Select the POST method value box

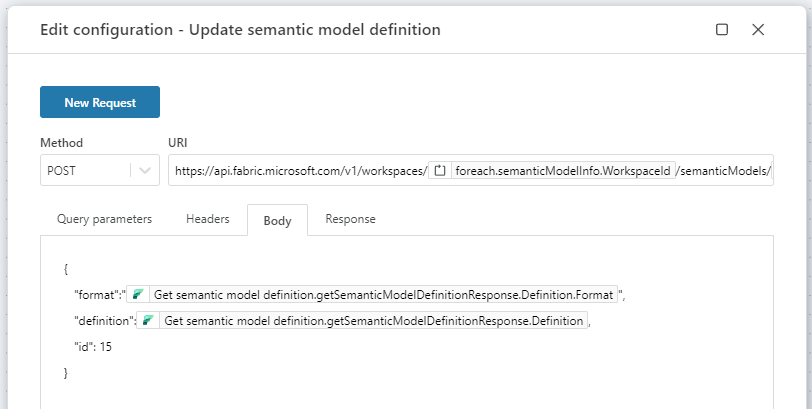coord(84,171)
